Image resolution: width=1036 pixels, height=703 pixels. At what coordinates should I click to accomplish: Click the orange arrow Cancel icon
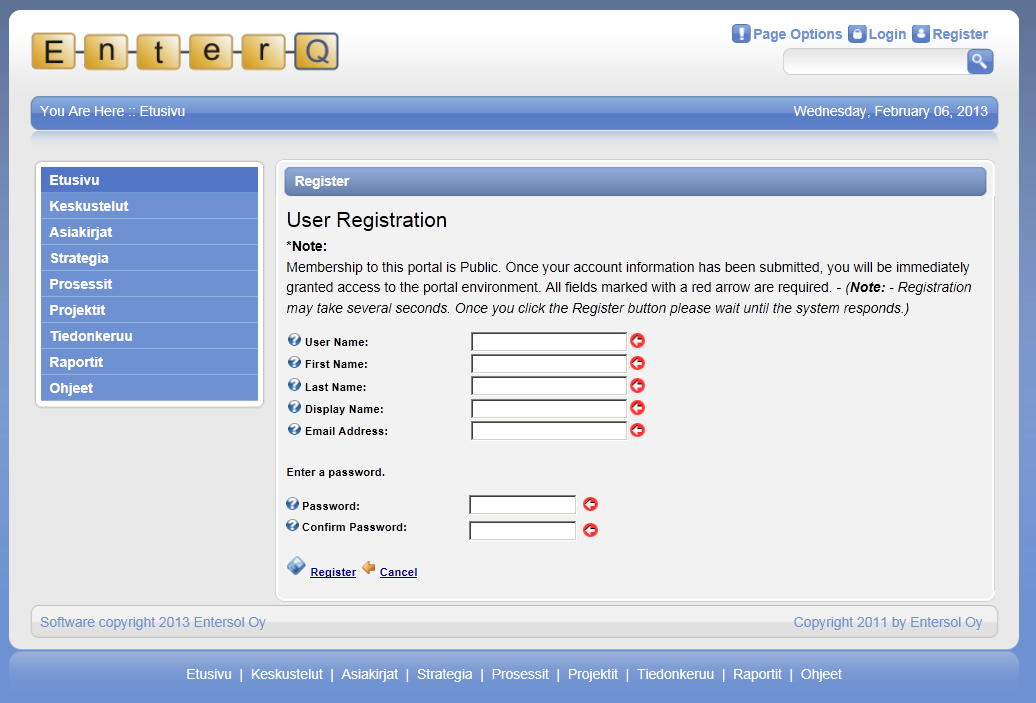[x=369, y=568]
